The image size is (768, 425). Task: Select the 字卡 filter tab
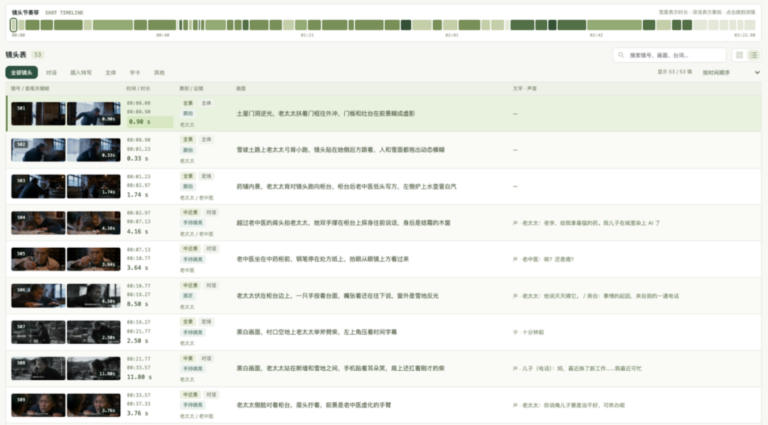pyautogui.click(x=135, y=72)
